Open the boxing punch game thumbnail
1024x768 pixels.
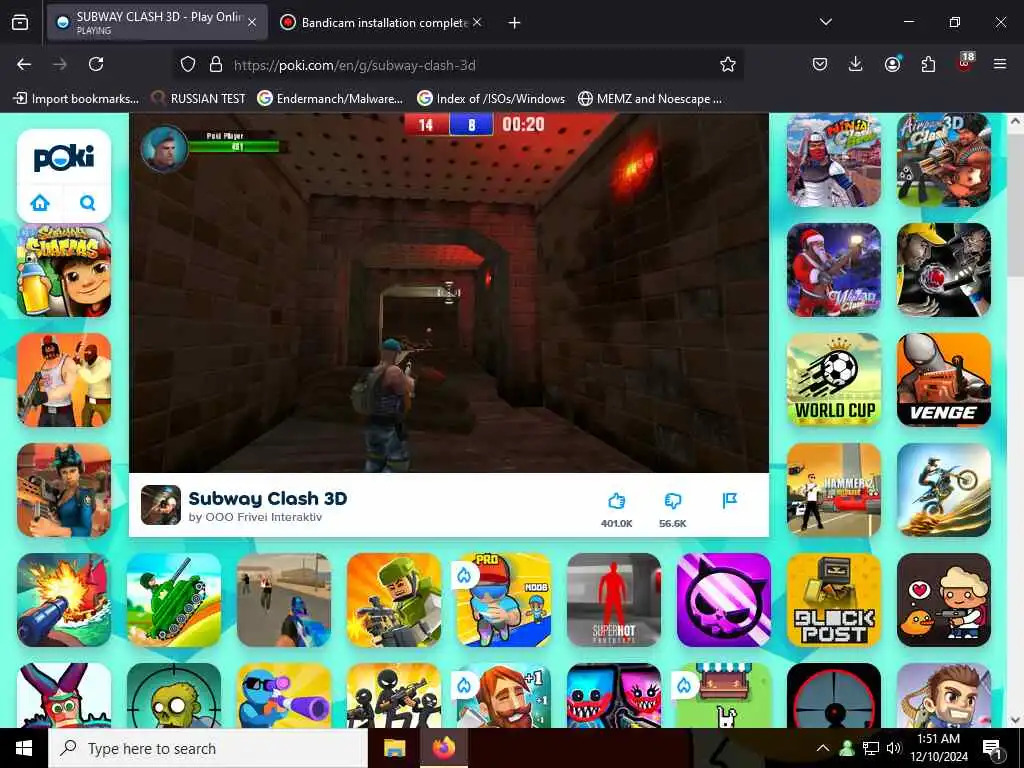point(944,270)
